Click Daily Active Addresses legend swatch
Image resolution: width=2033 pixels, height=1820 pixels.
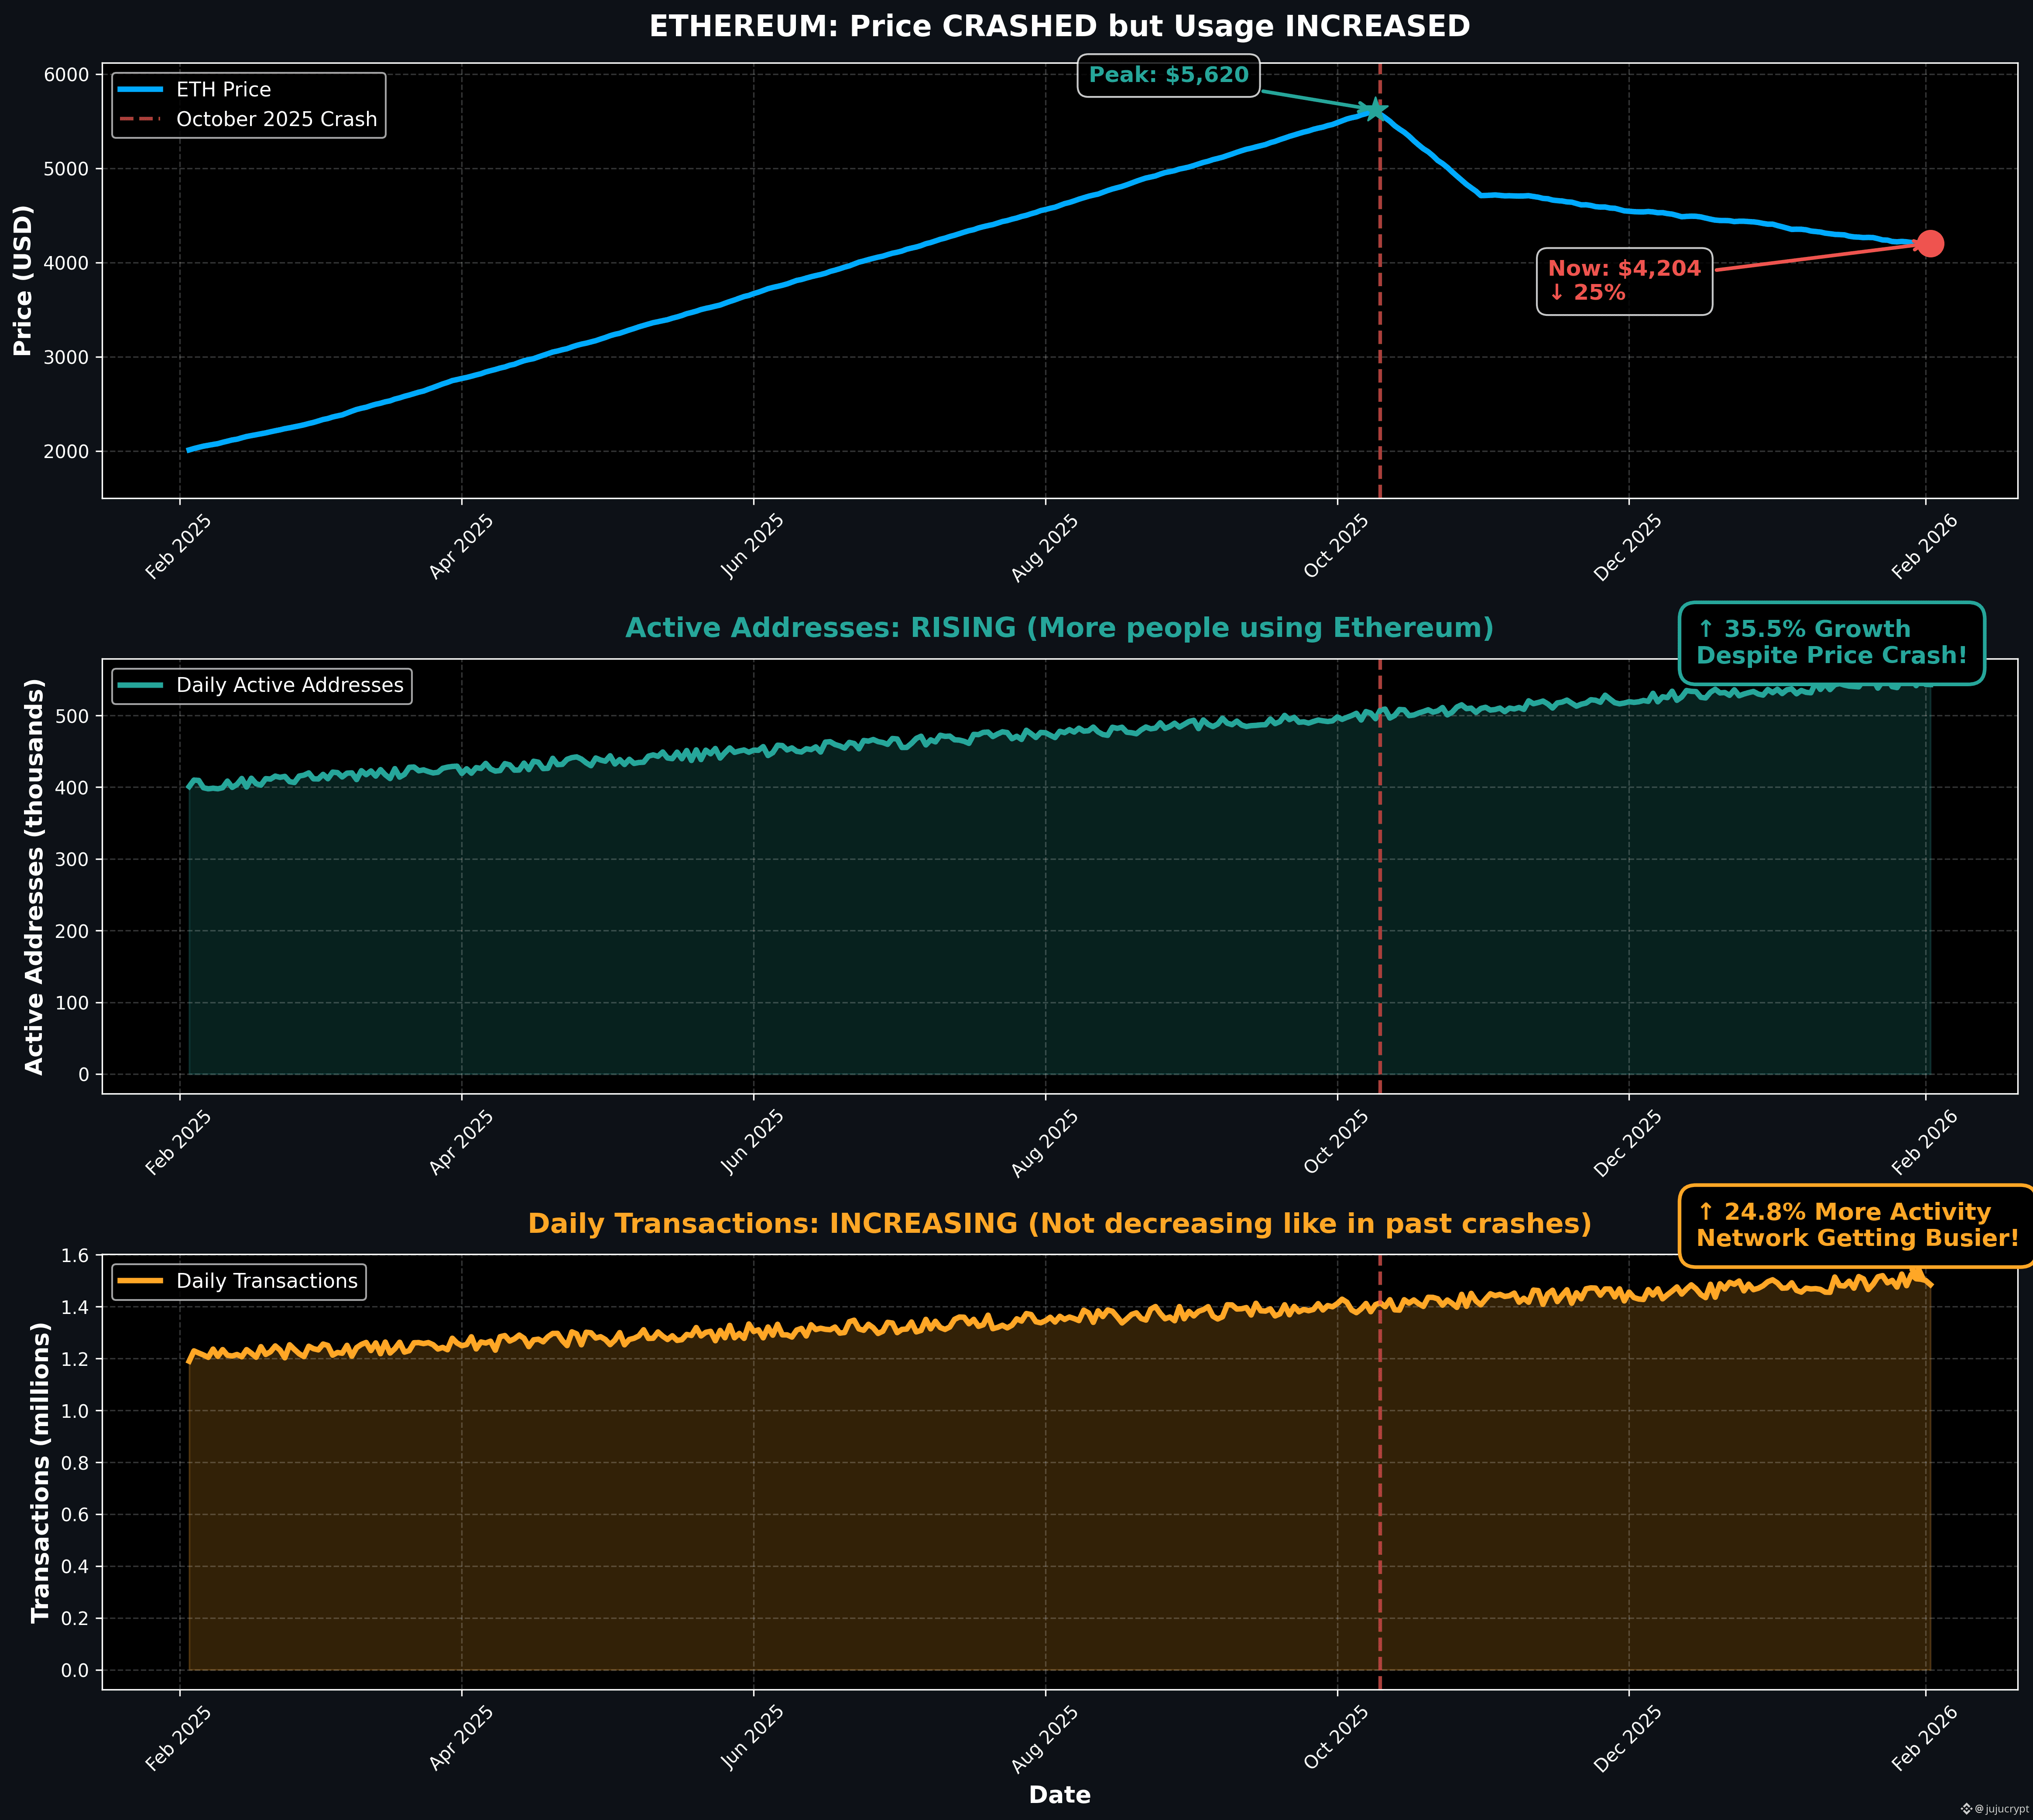click(140, 685)
